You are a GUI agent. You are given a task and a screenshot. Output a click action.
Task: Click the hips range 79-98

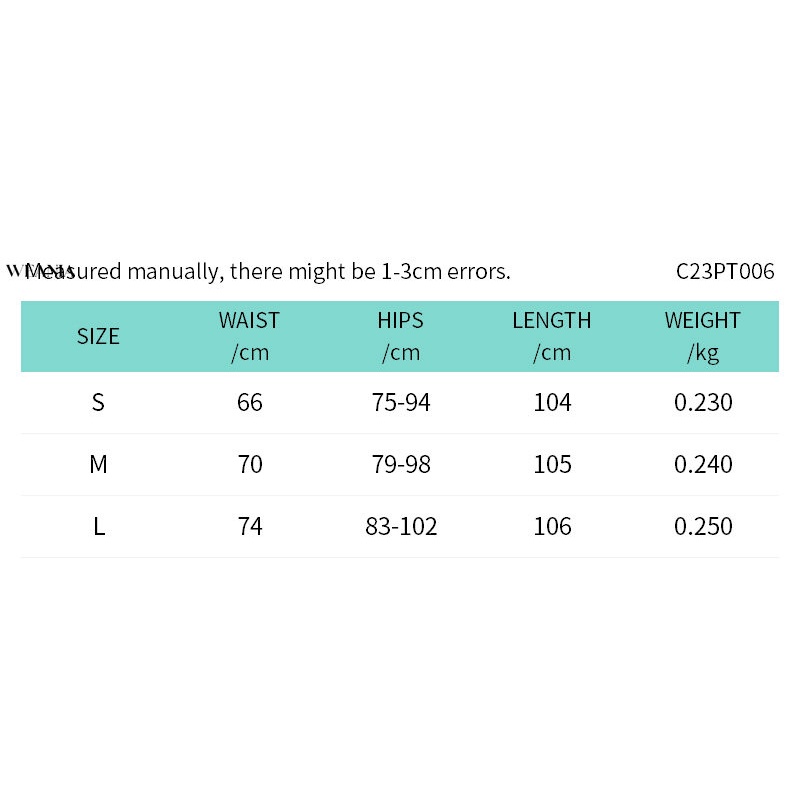pyautogui.click(x=401, y=465)
